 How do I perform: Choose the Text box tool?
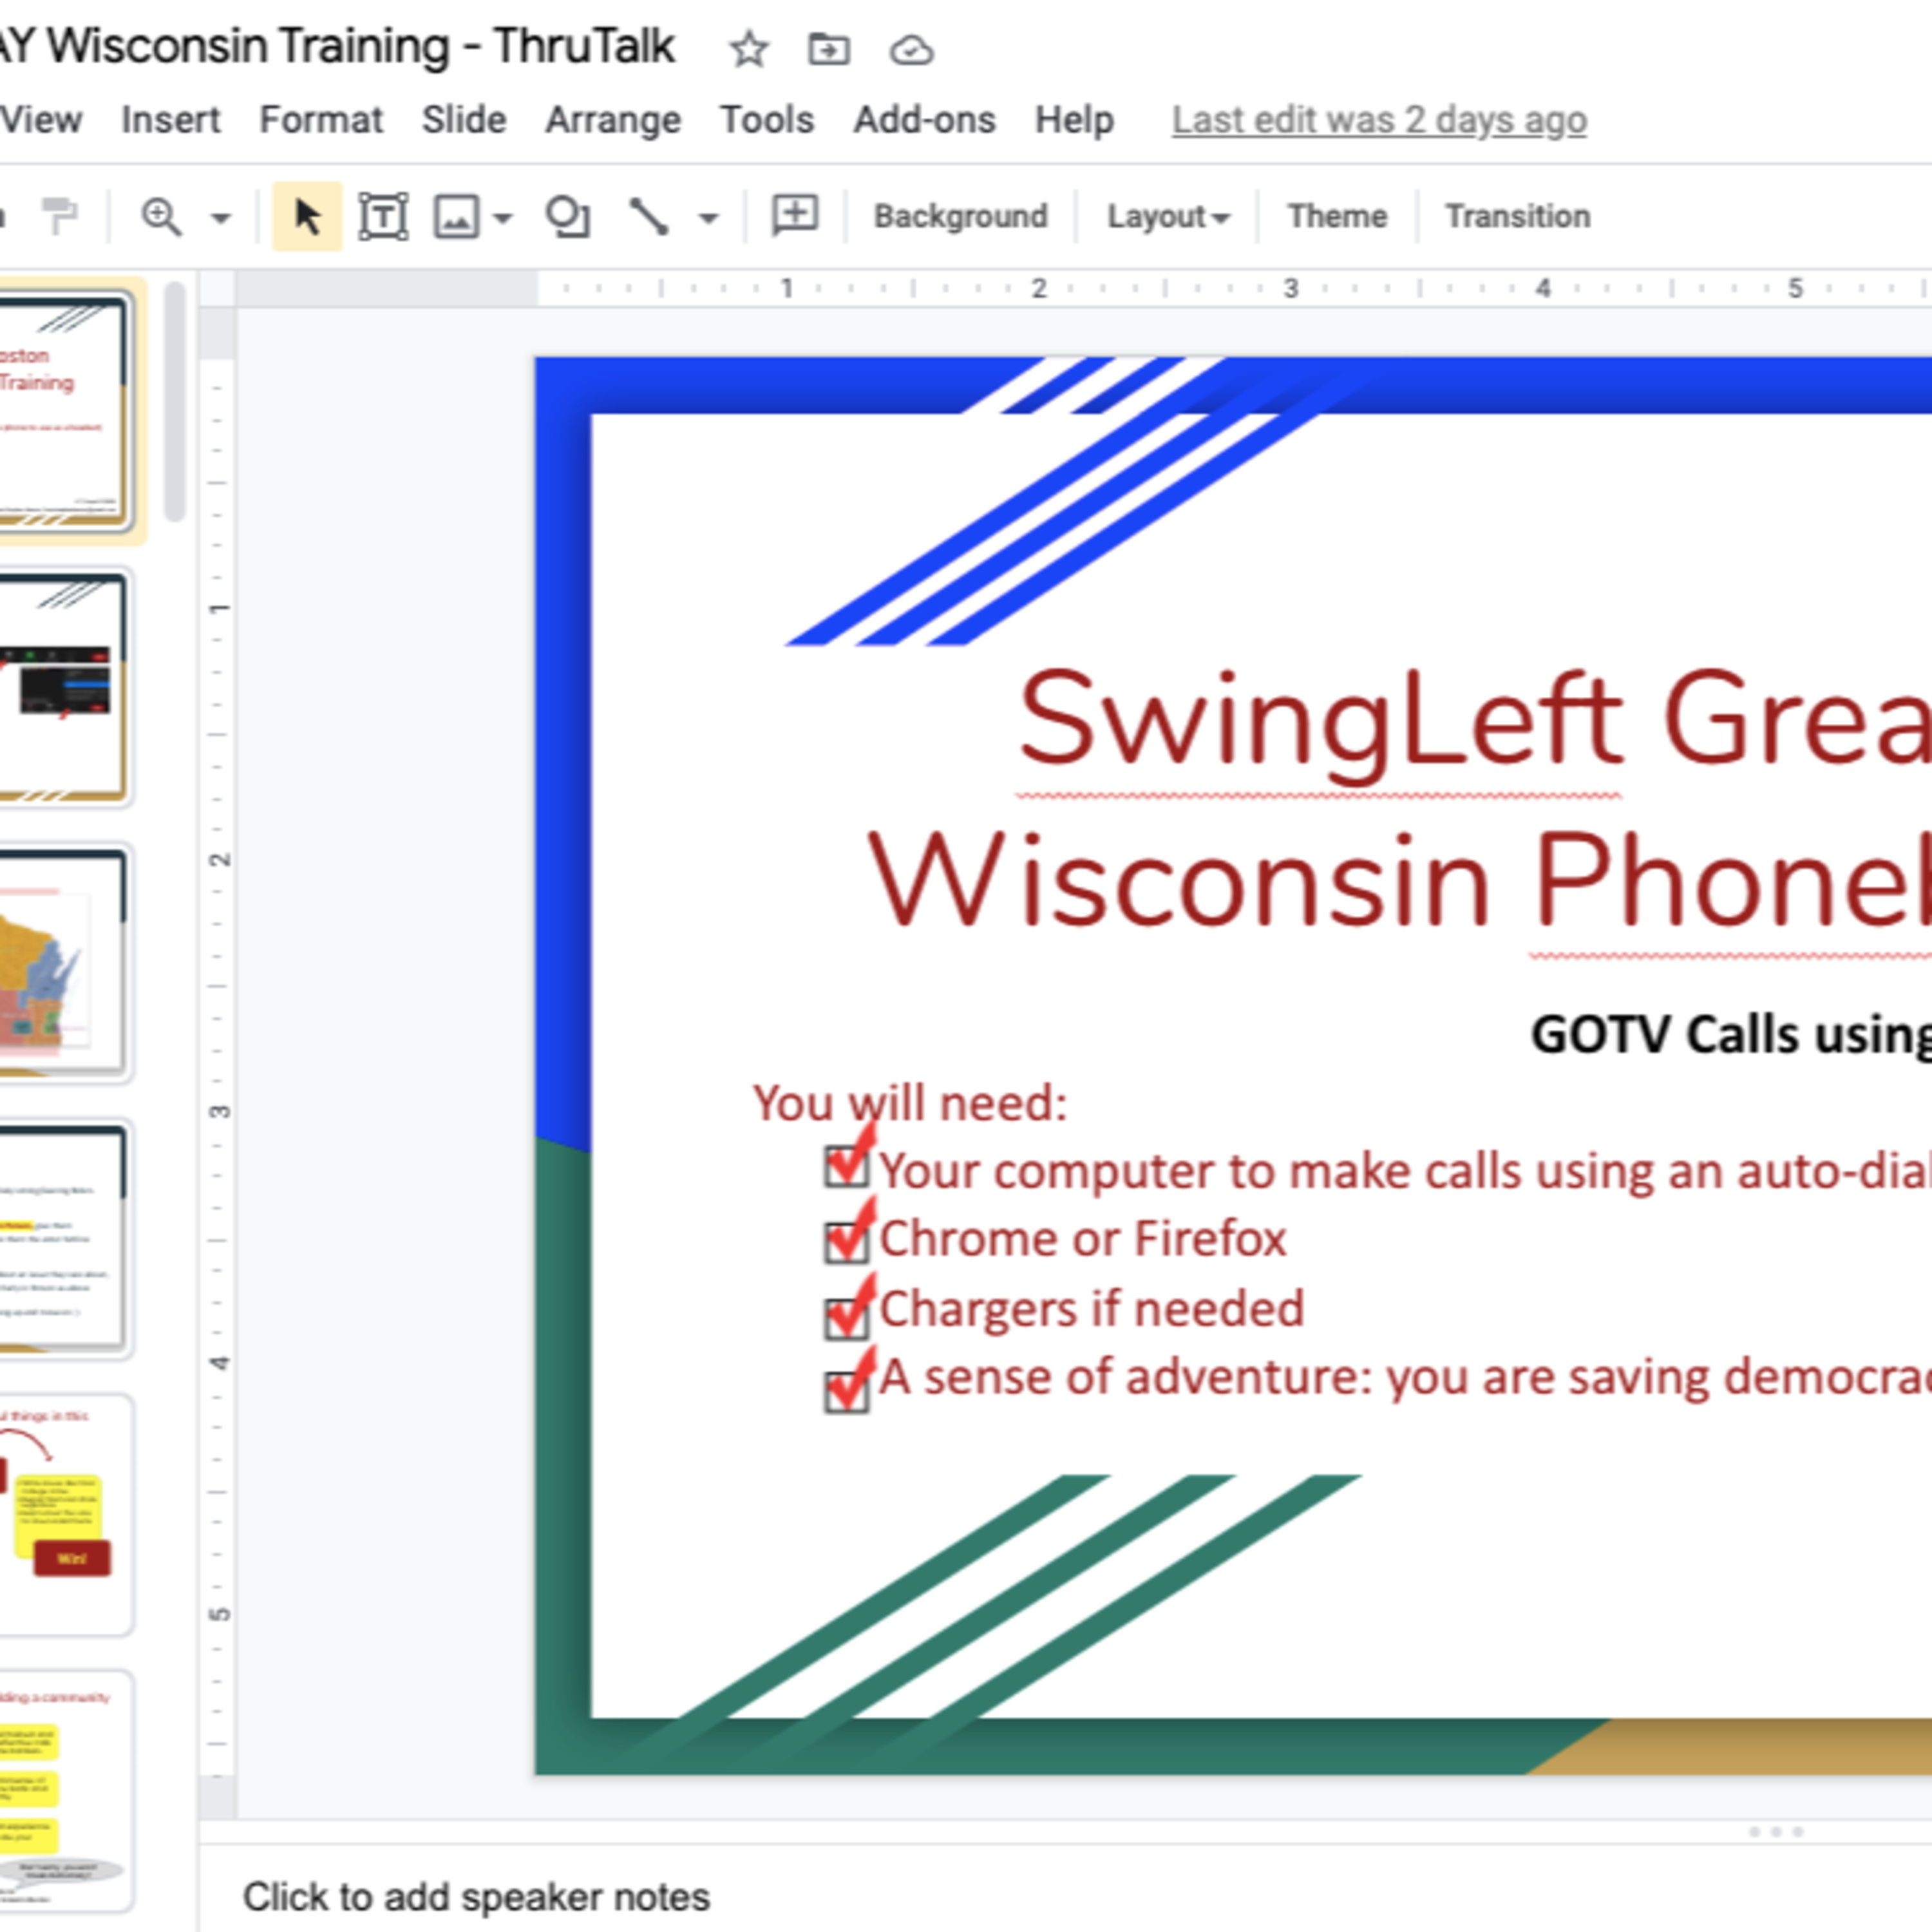tap(383, 216)
